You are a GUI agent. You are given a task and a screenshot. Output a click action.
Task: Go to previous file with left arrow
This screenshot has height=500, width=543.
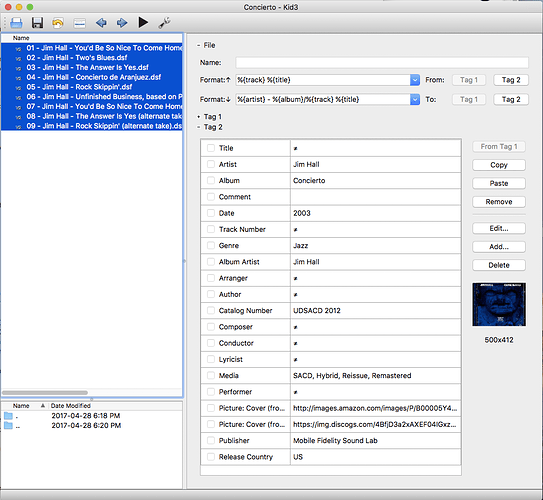(x=101, y=23)
